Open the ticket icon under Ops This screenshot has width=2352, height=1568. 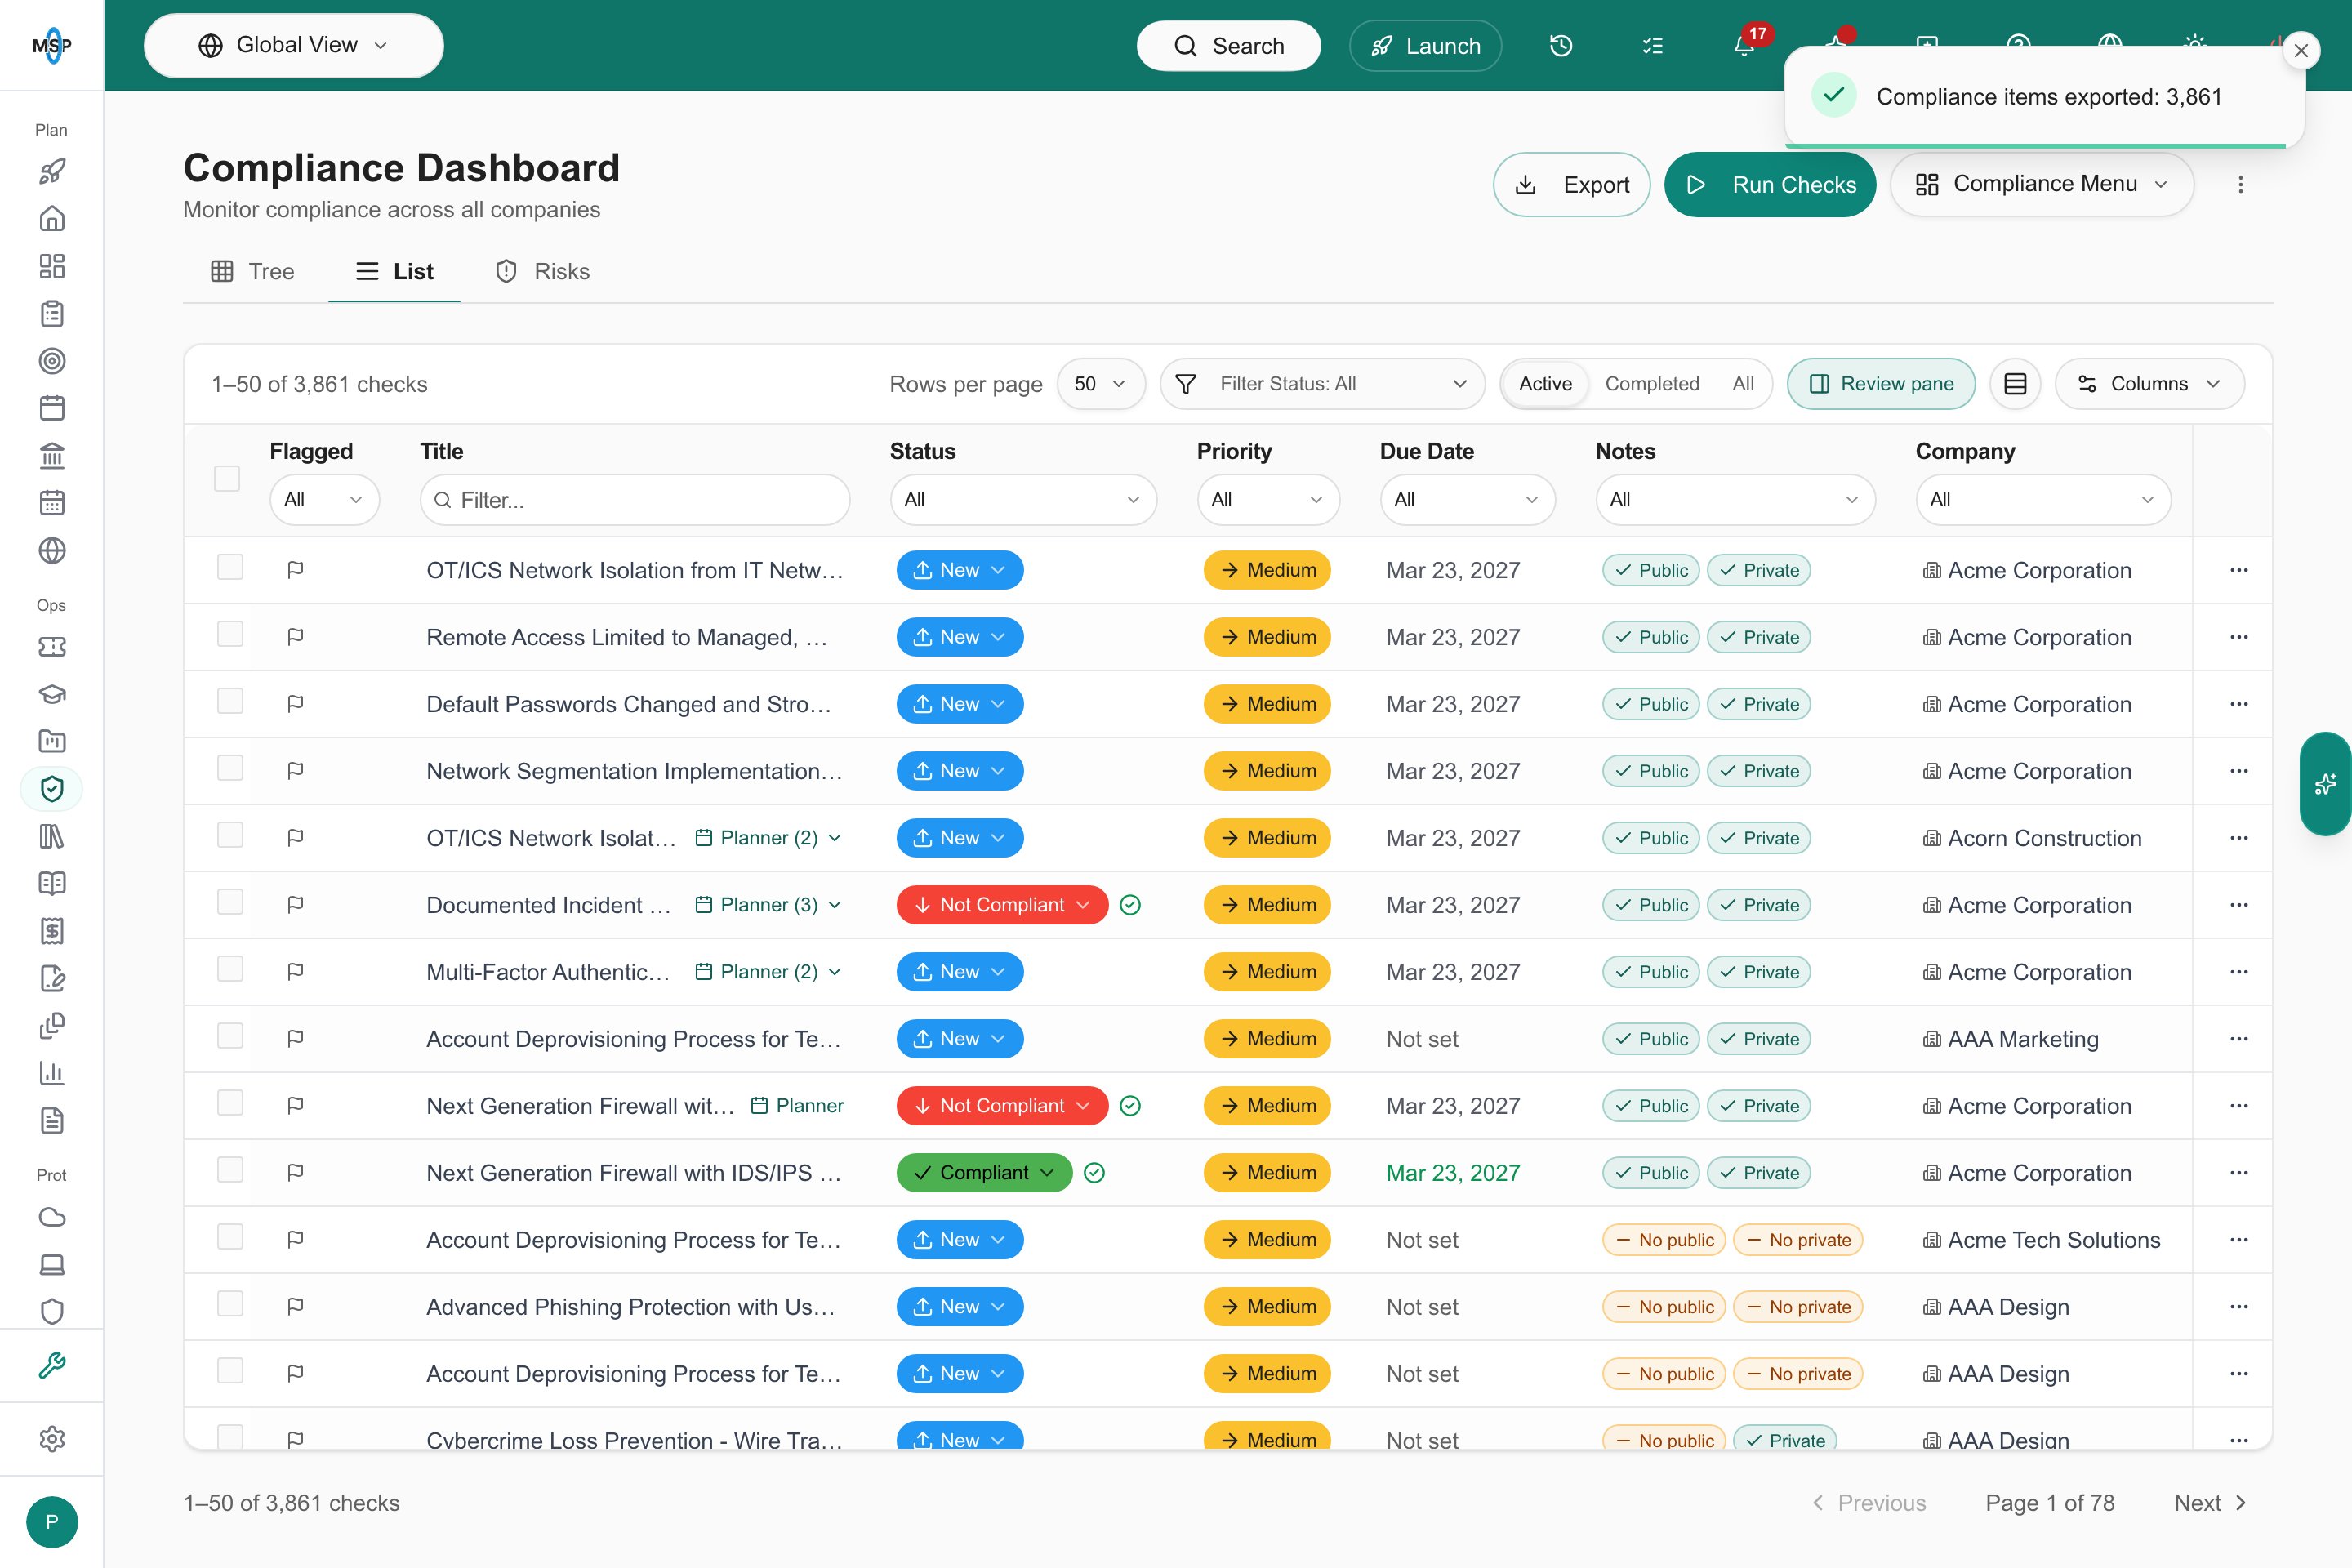pos(52,647)
